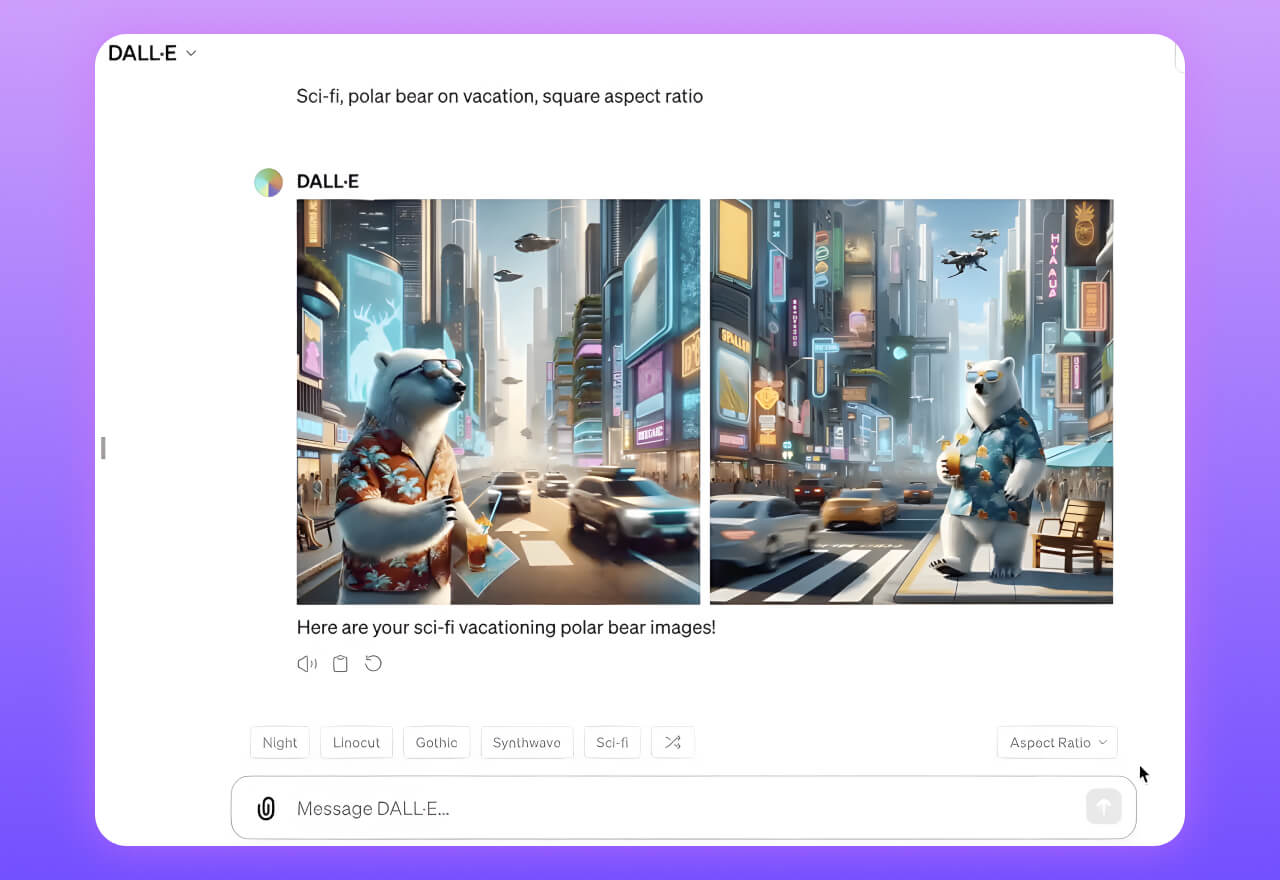
Task: Apply the Sci-fi style suggestion
Action: [612, 742]
